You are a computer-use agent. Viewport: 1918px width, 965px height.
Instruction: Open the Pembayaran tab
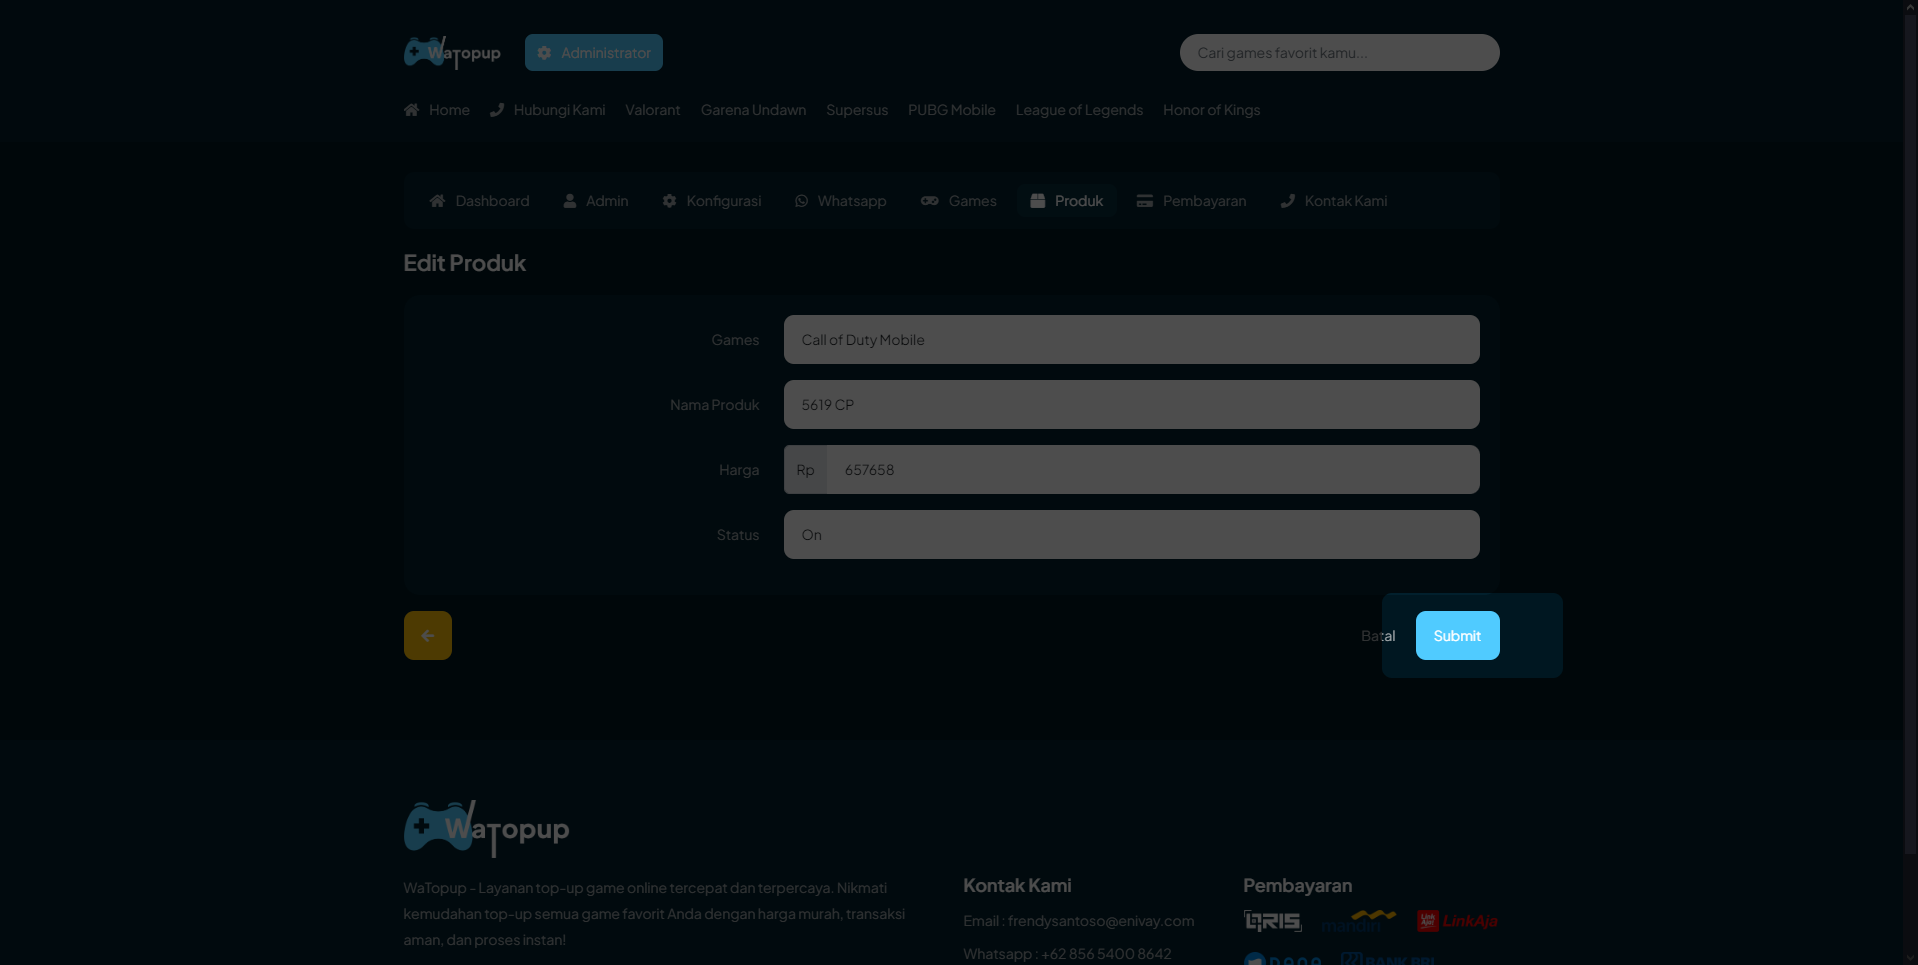coord(1192,201)
